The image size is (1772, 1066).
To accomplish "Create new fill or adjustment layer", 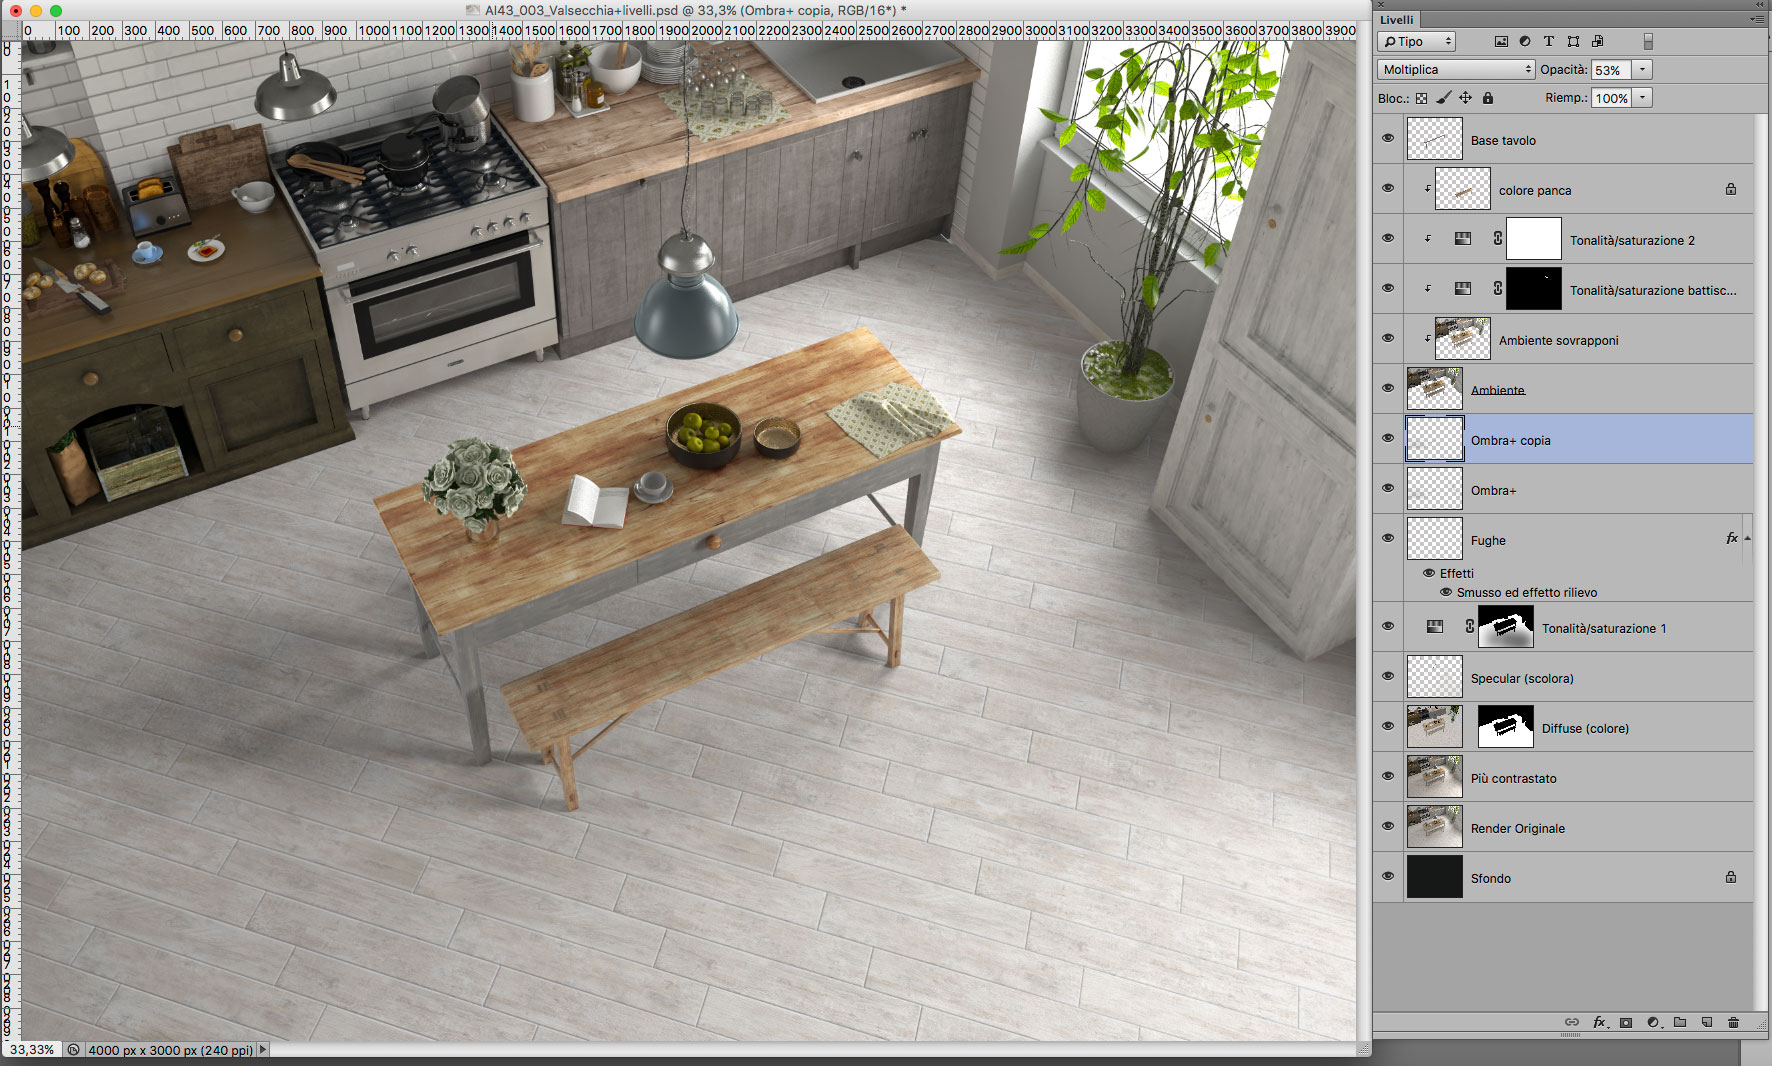I will click(x=1653, y=1022).
